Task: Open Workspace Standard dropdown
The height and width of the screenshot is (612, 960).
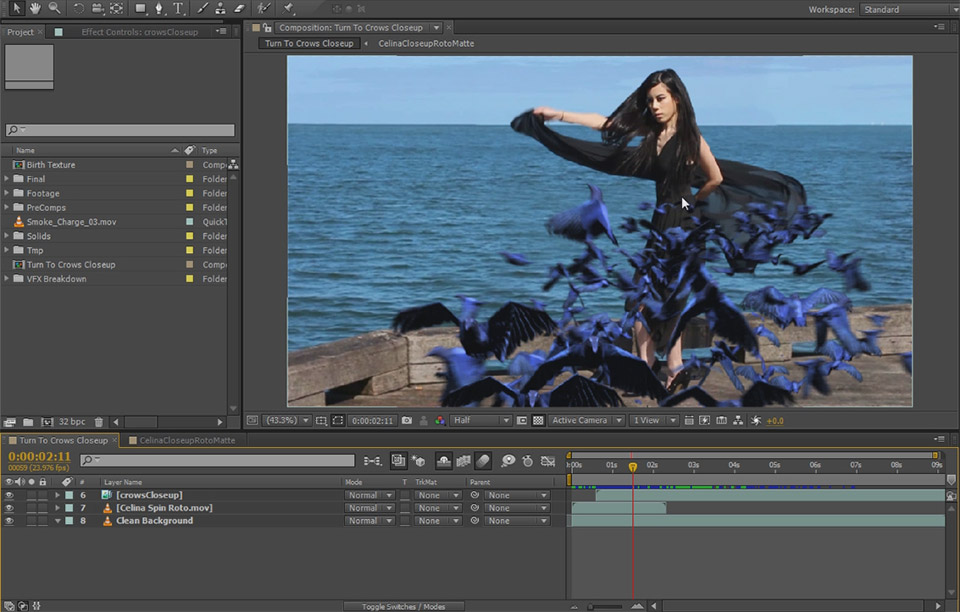Action: tap(908, 9)
